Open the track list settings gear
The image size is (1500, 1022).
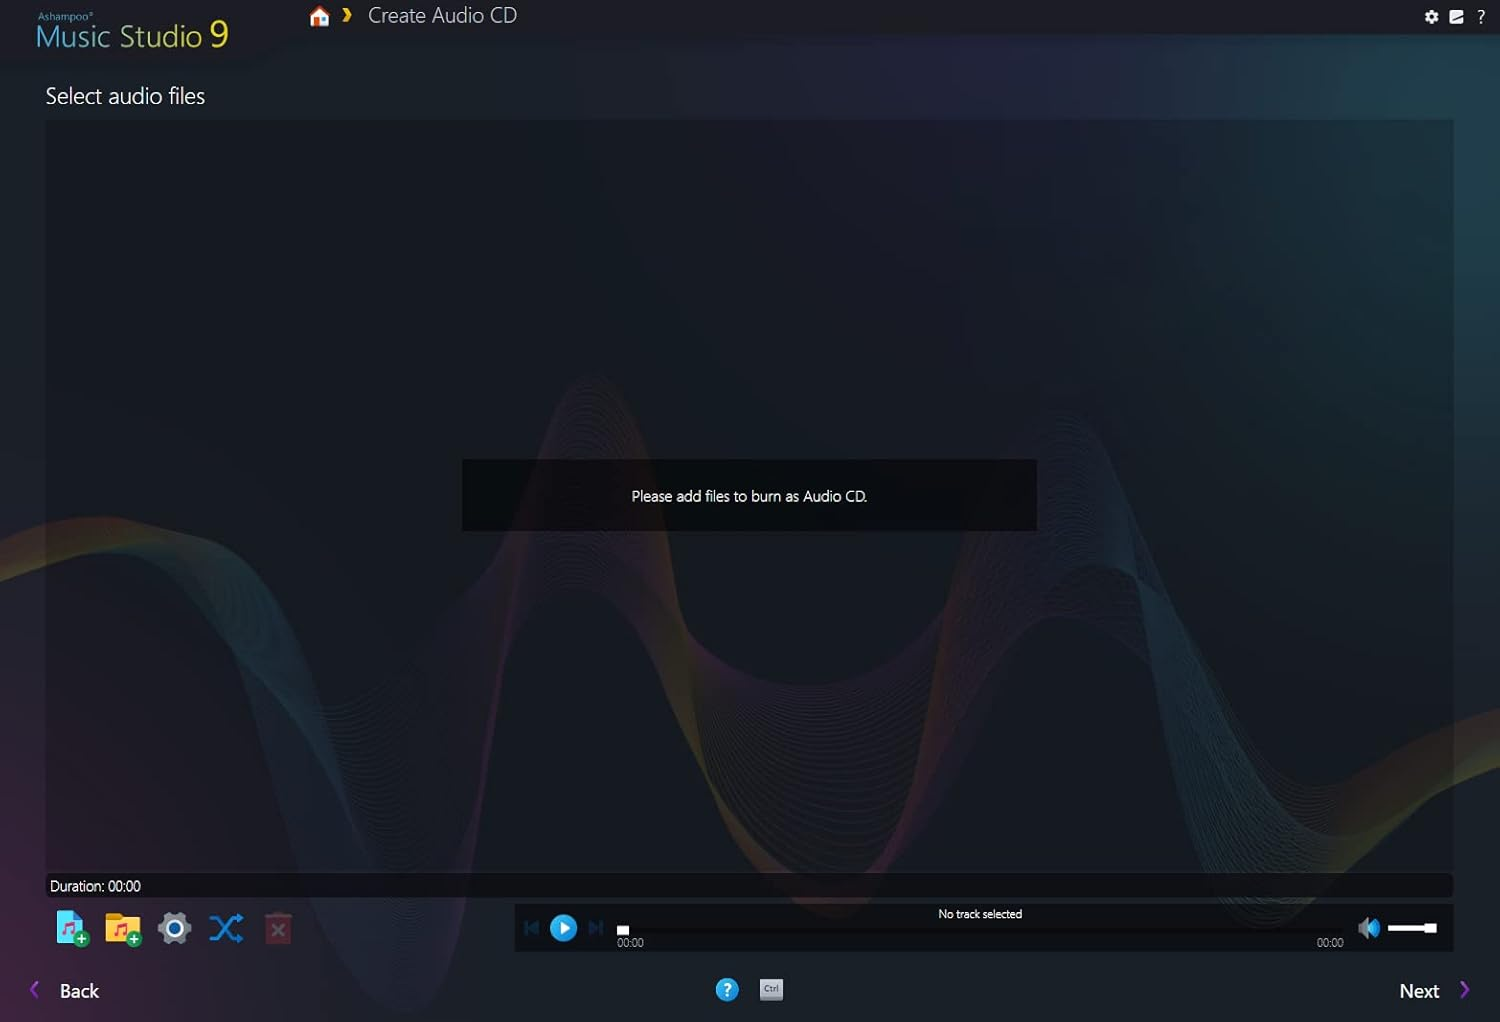click(174, 927)
